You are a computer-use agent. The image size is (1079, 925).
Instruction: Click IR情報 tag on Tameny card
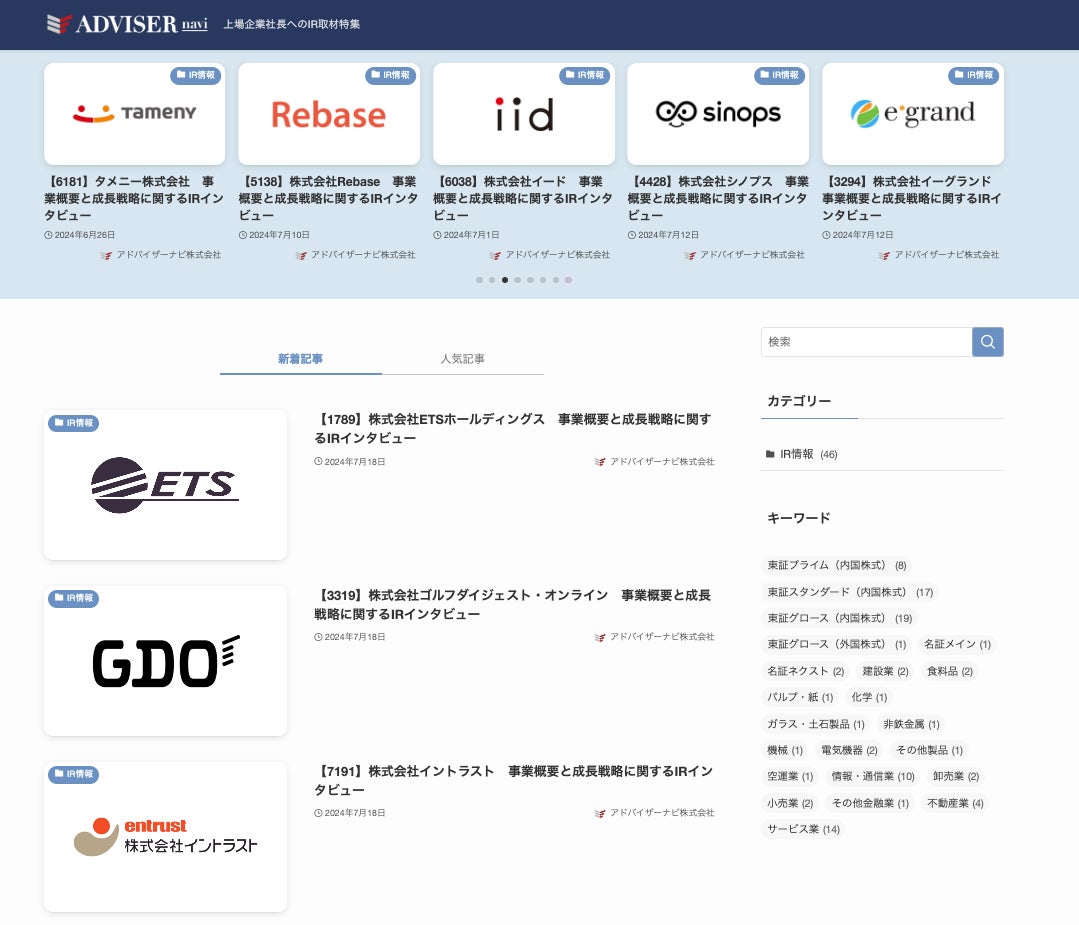point(195,75)
